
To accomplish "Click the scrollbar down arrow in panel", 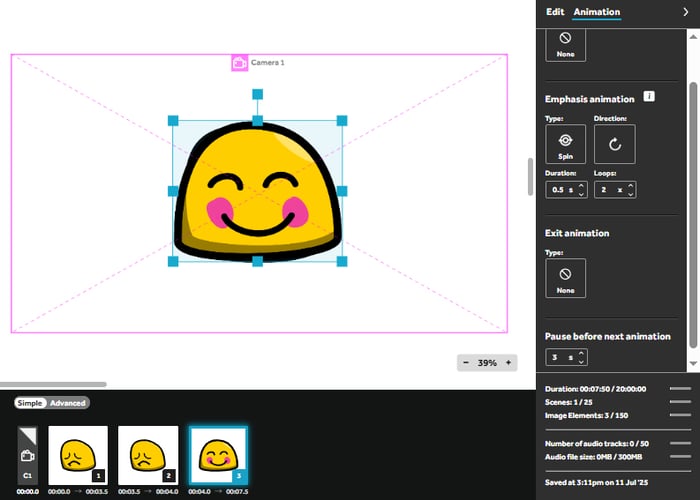I will [x=693, y=363].
